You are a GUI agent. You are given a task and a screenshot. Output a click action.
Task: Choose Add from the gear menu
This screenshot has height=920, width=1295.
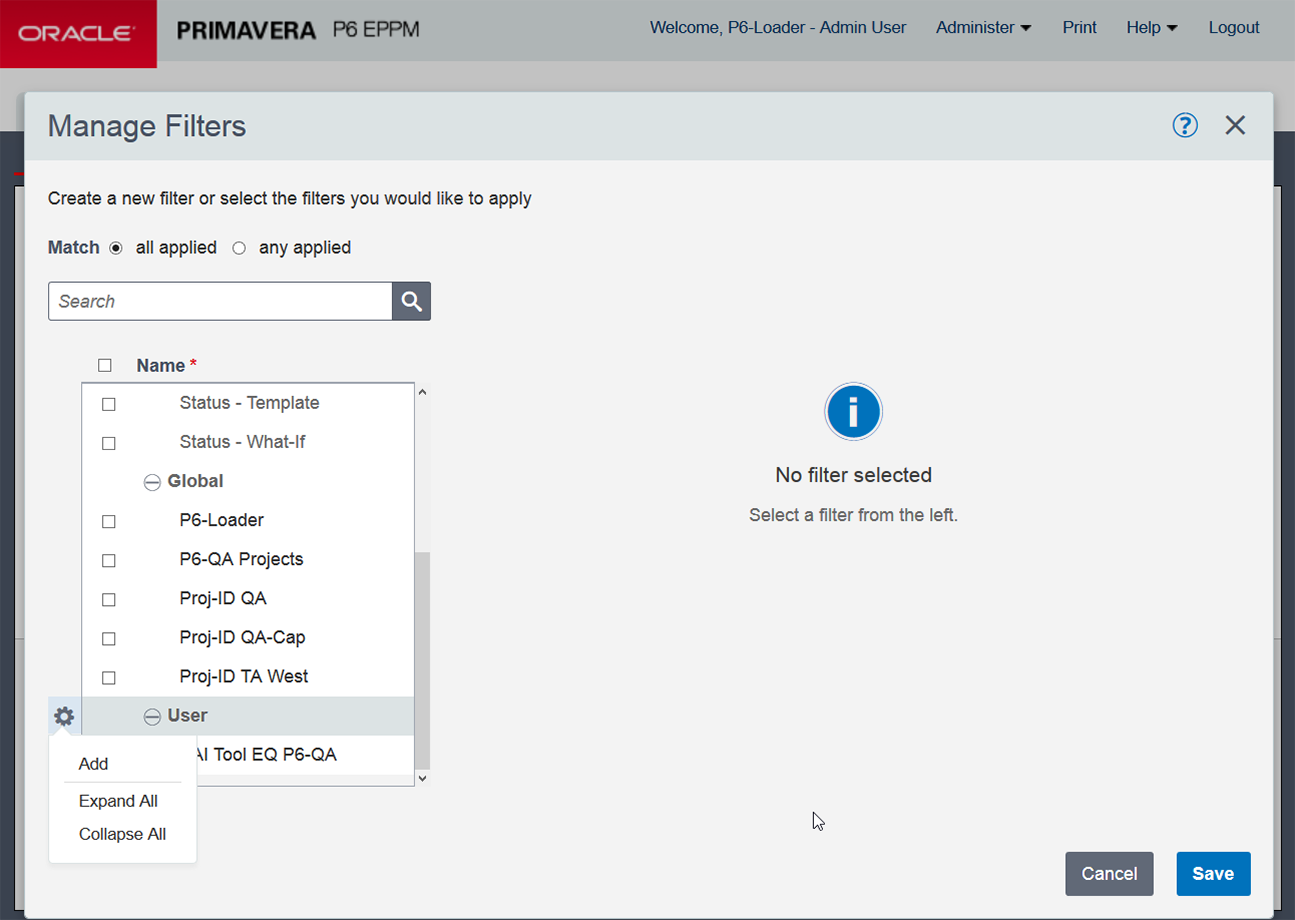(93, 764)
